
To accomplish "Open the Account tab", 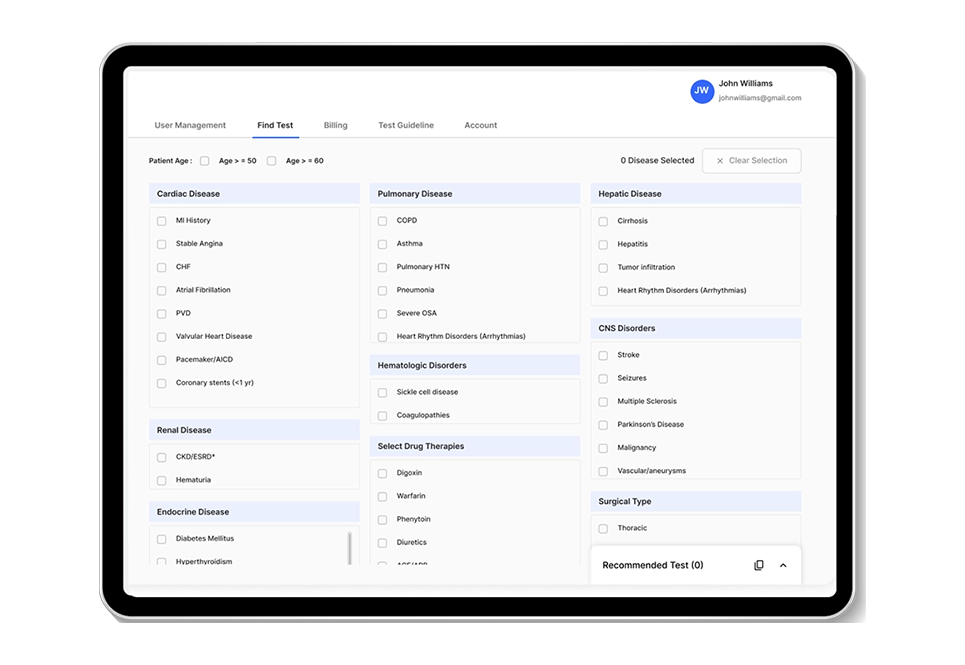I will coord(480,126).
